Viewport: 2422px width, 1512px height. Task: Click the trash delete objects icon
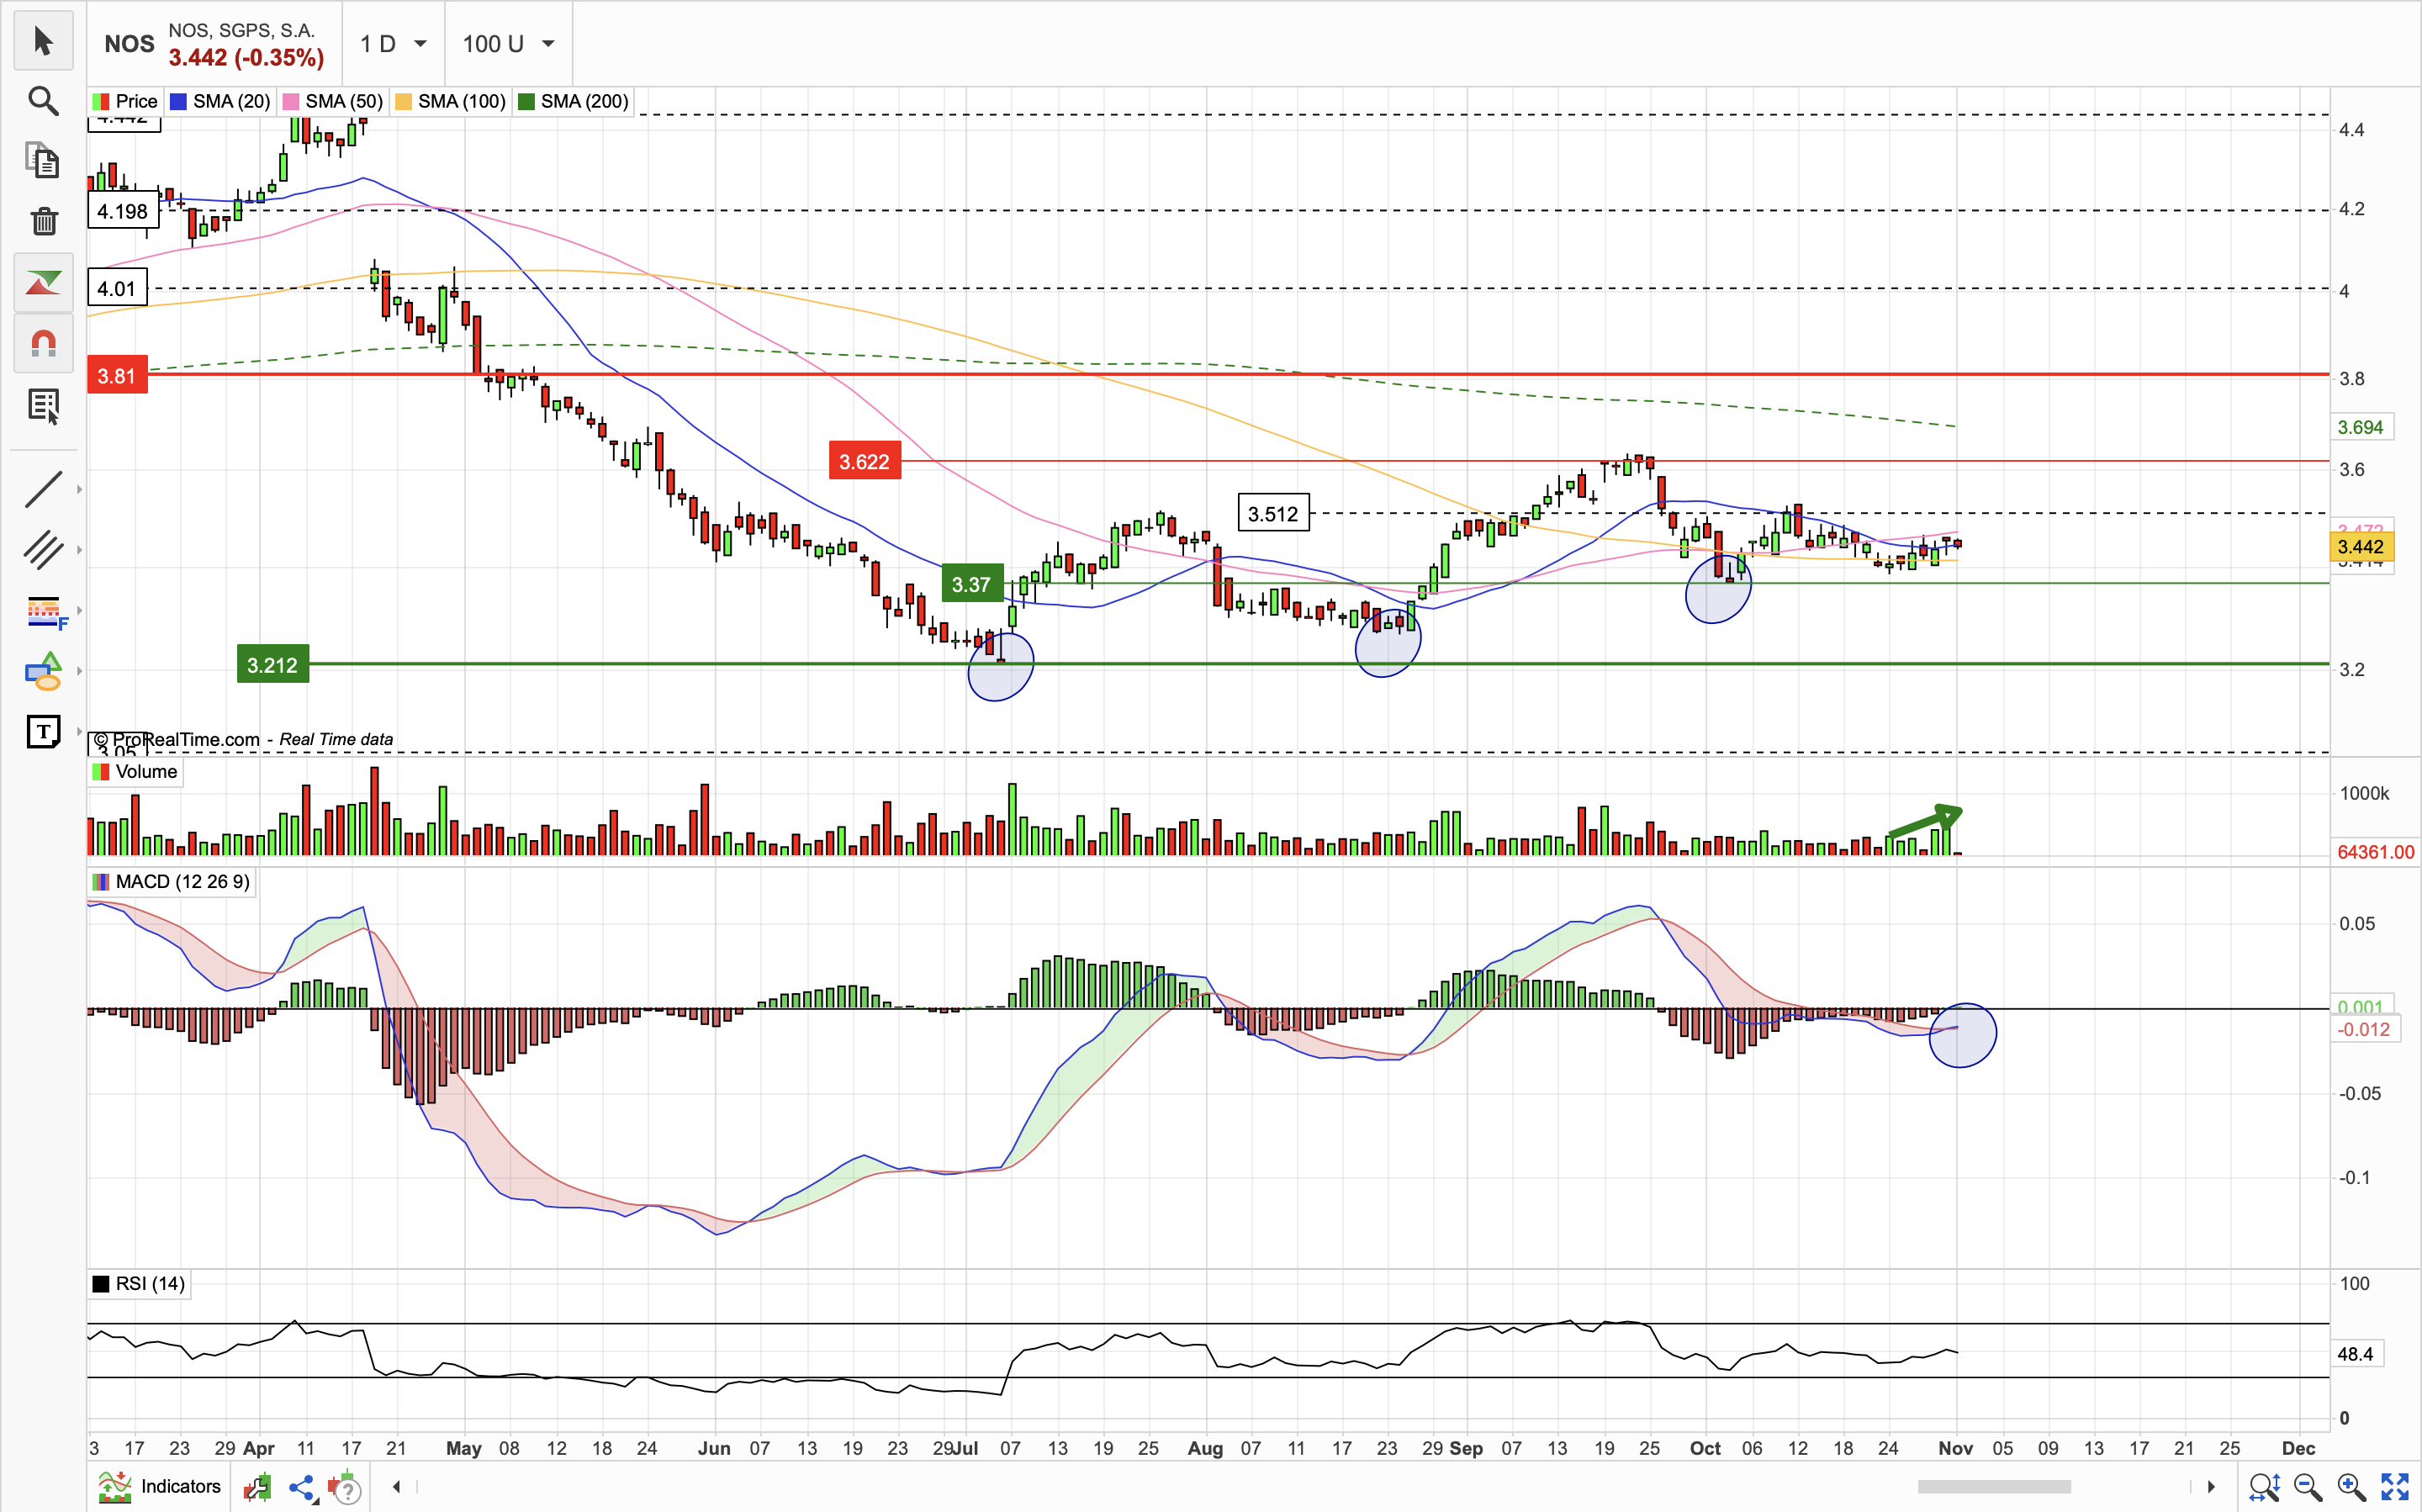[43, 221]
